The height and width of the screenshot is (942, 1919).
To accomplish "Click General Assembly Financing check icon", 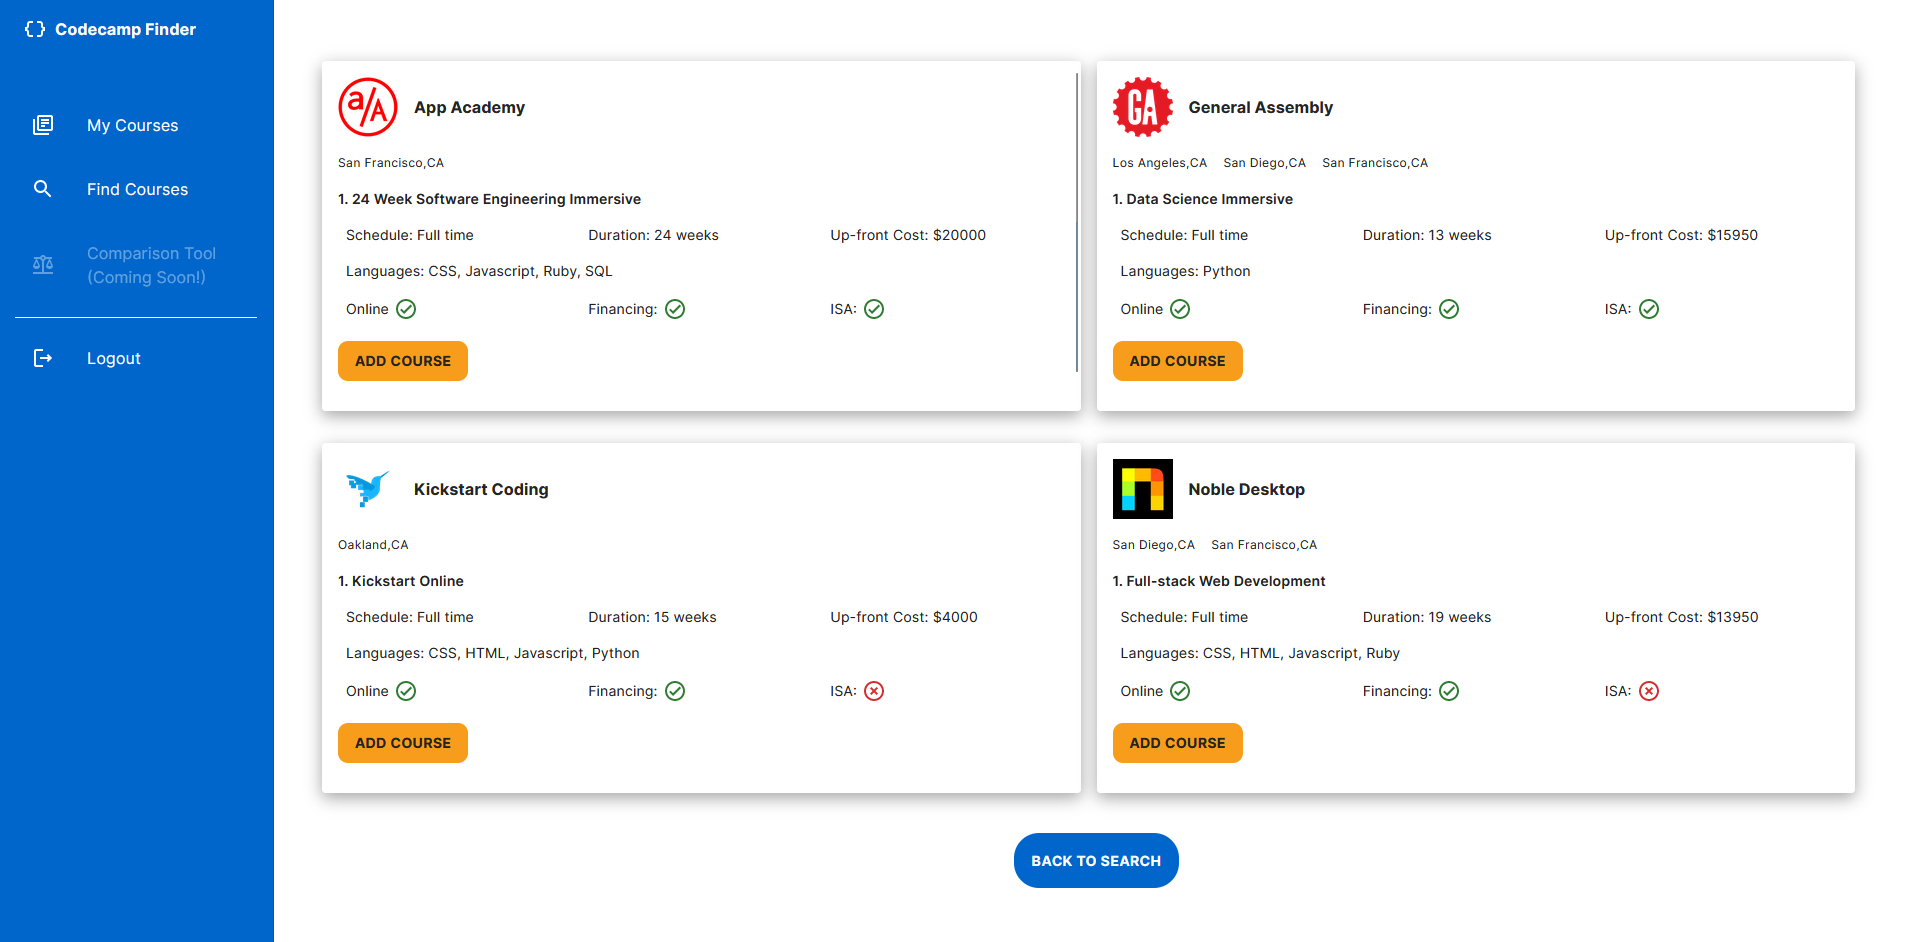I will click(x=1449, y=309).
